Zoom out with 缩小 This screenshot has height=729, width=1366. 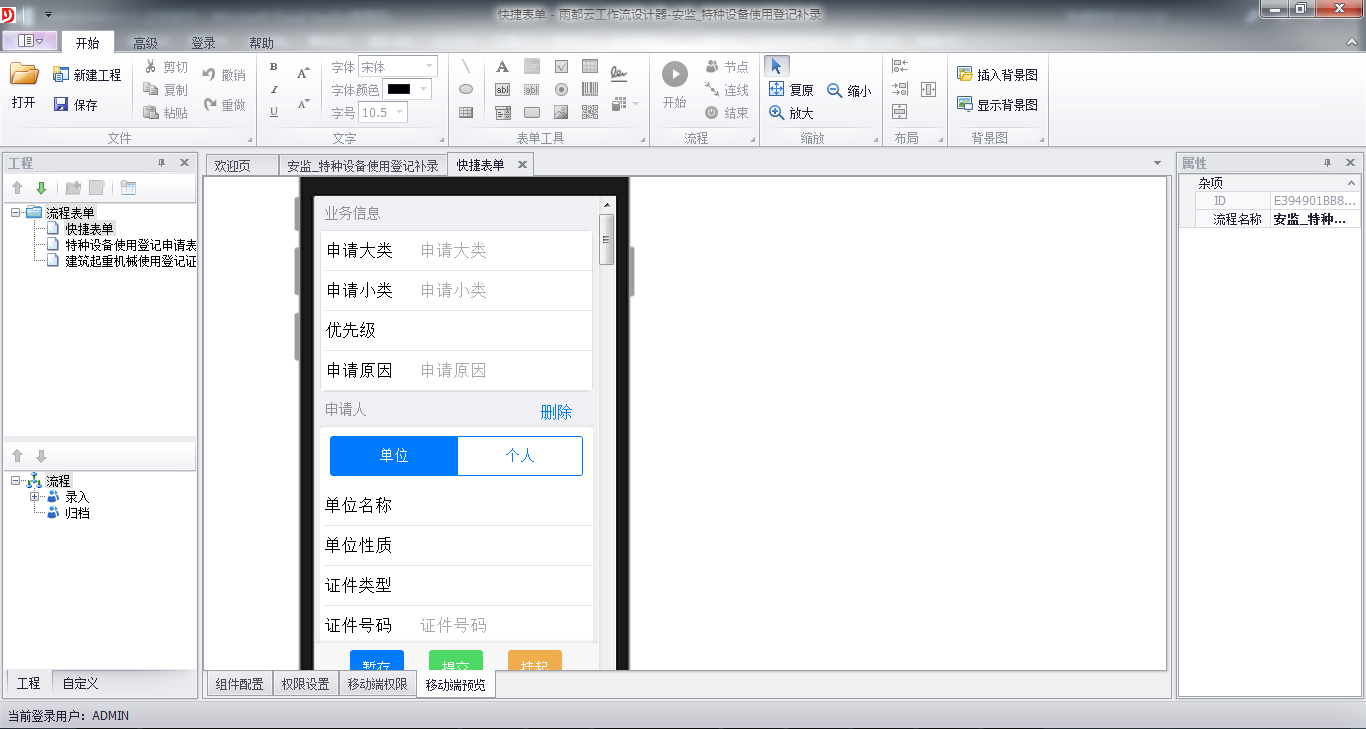tap(849, 90)
